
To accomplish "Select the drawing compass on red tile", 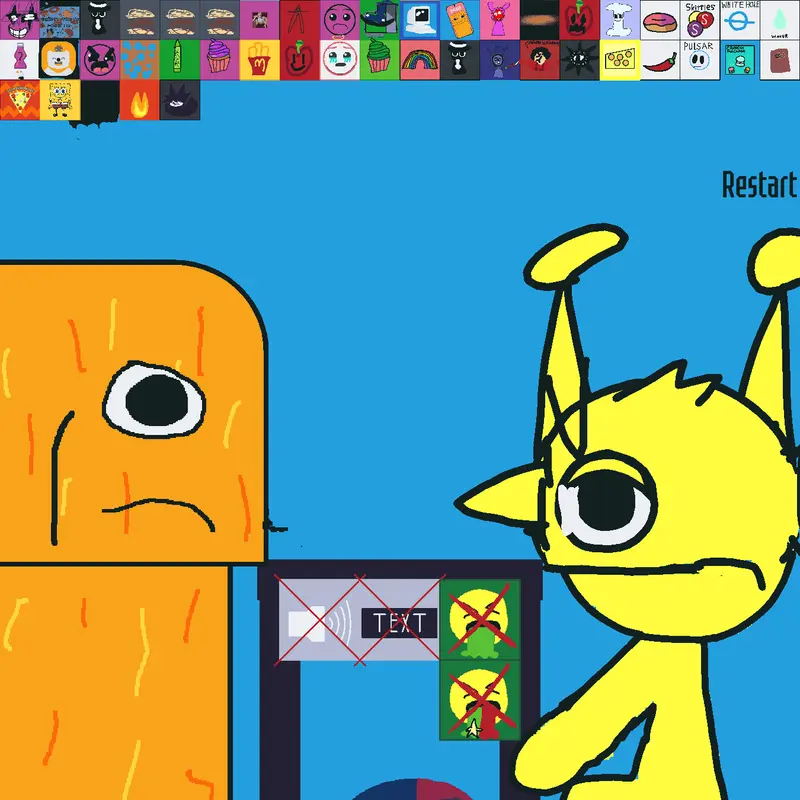I will click(x=299, y=20).
